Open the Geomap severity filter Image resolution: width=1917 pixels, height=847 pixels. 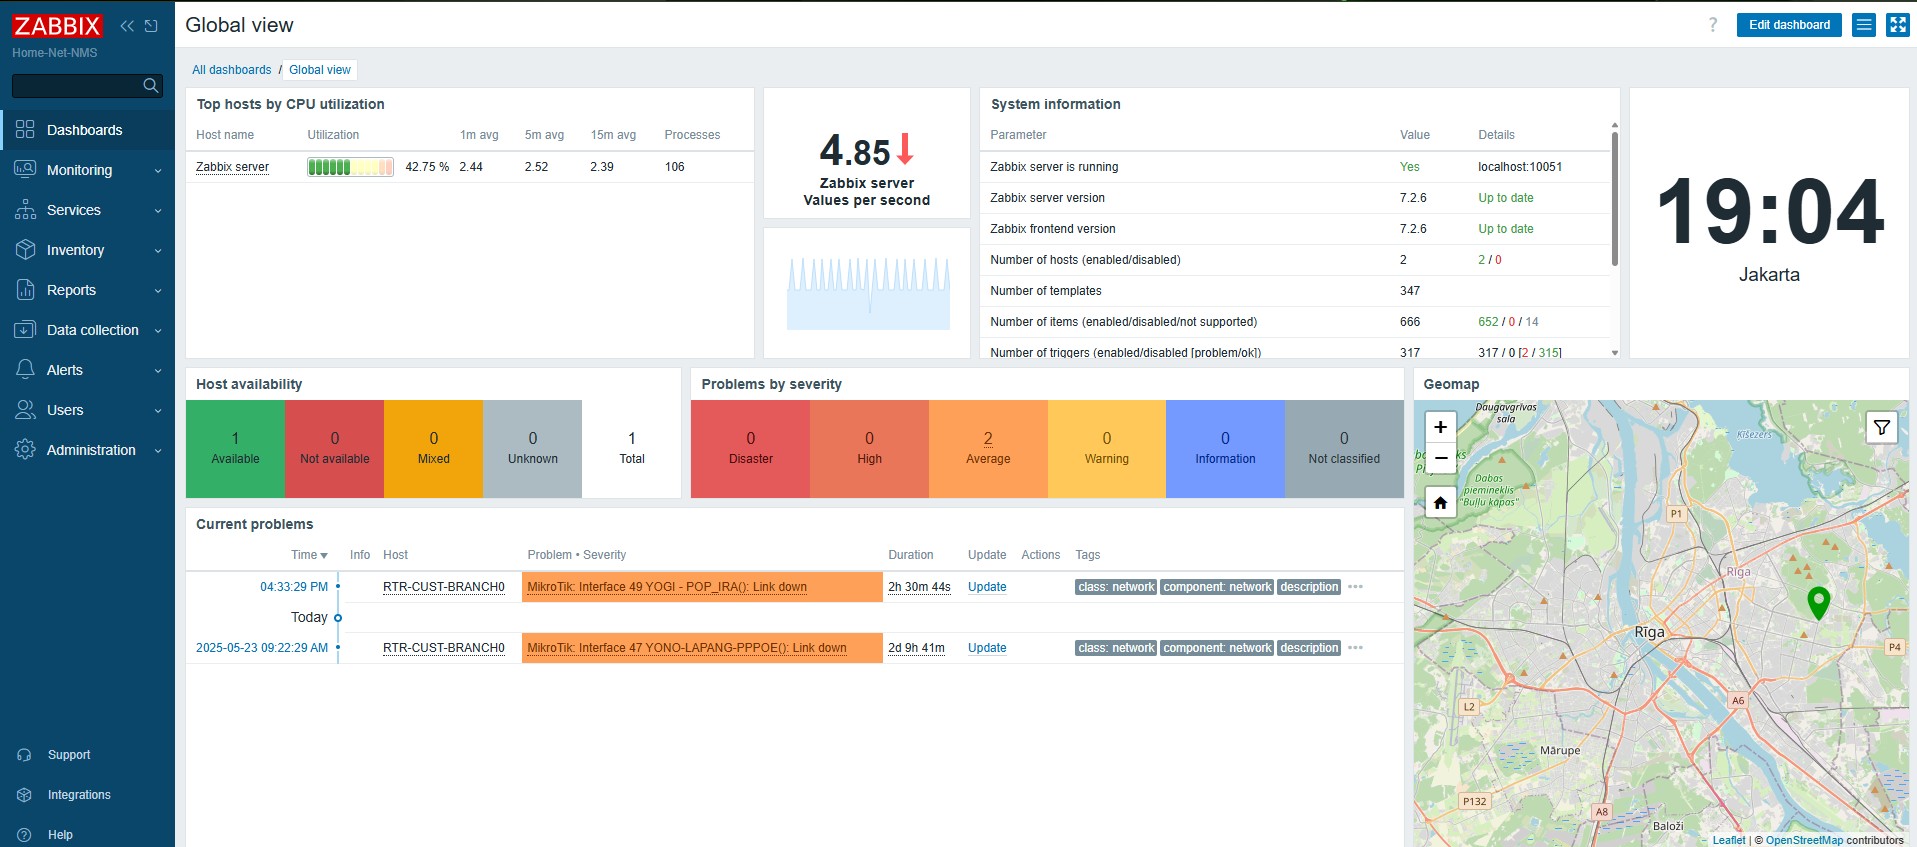coord(1881,428)
